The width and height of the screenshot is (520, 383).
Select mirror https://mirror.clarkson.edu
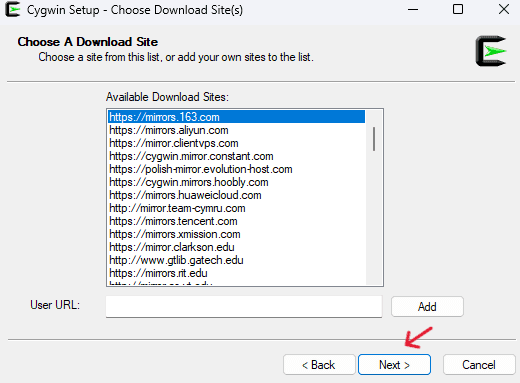236,247
